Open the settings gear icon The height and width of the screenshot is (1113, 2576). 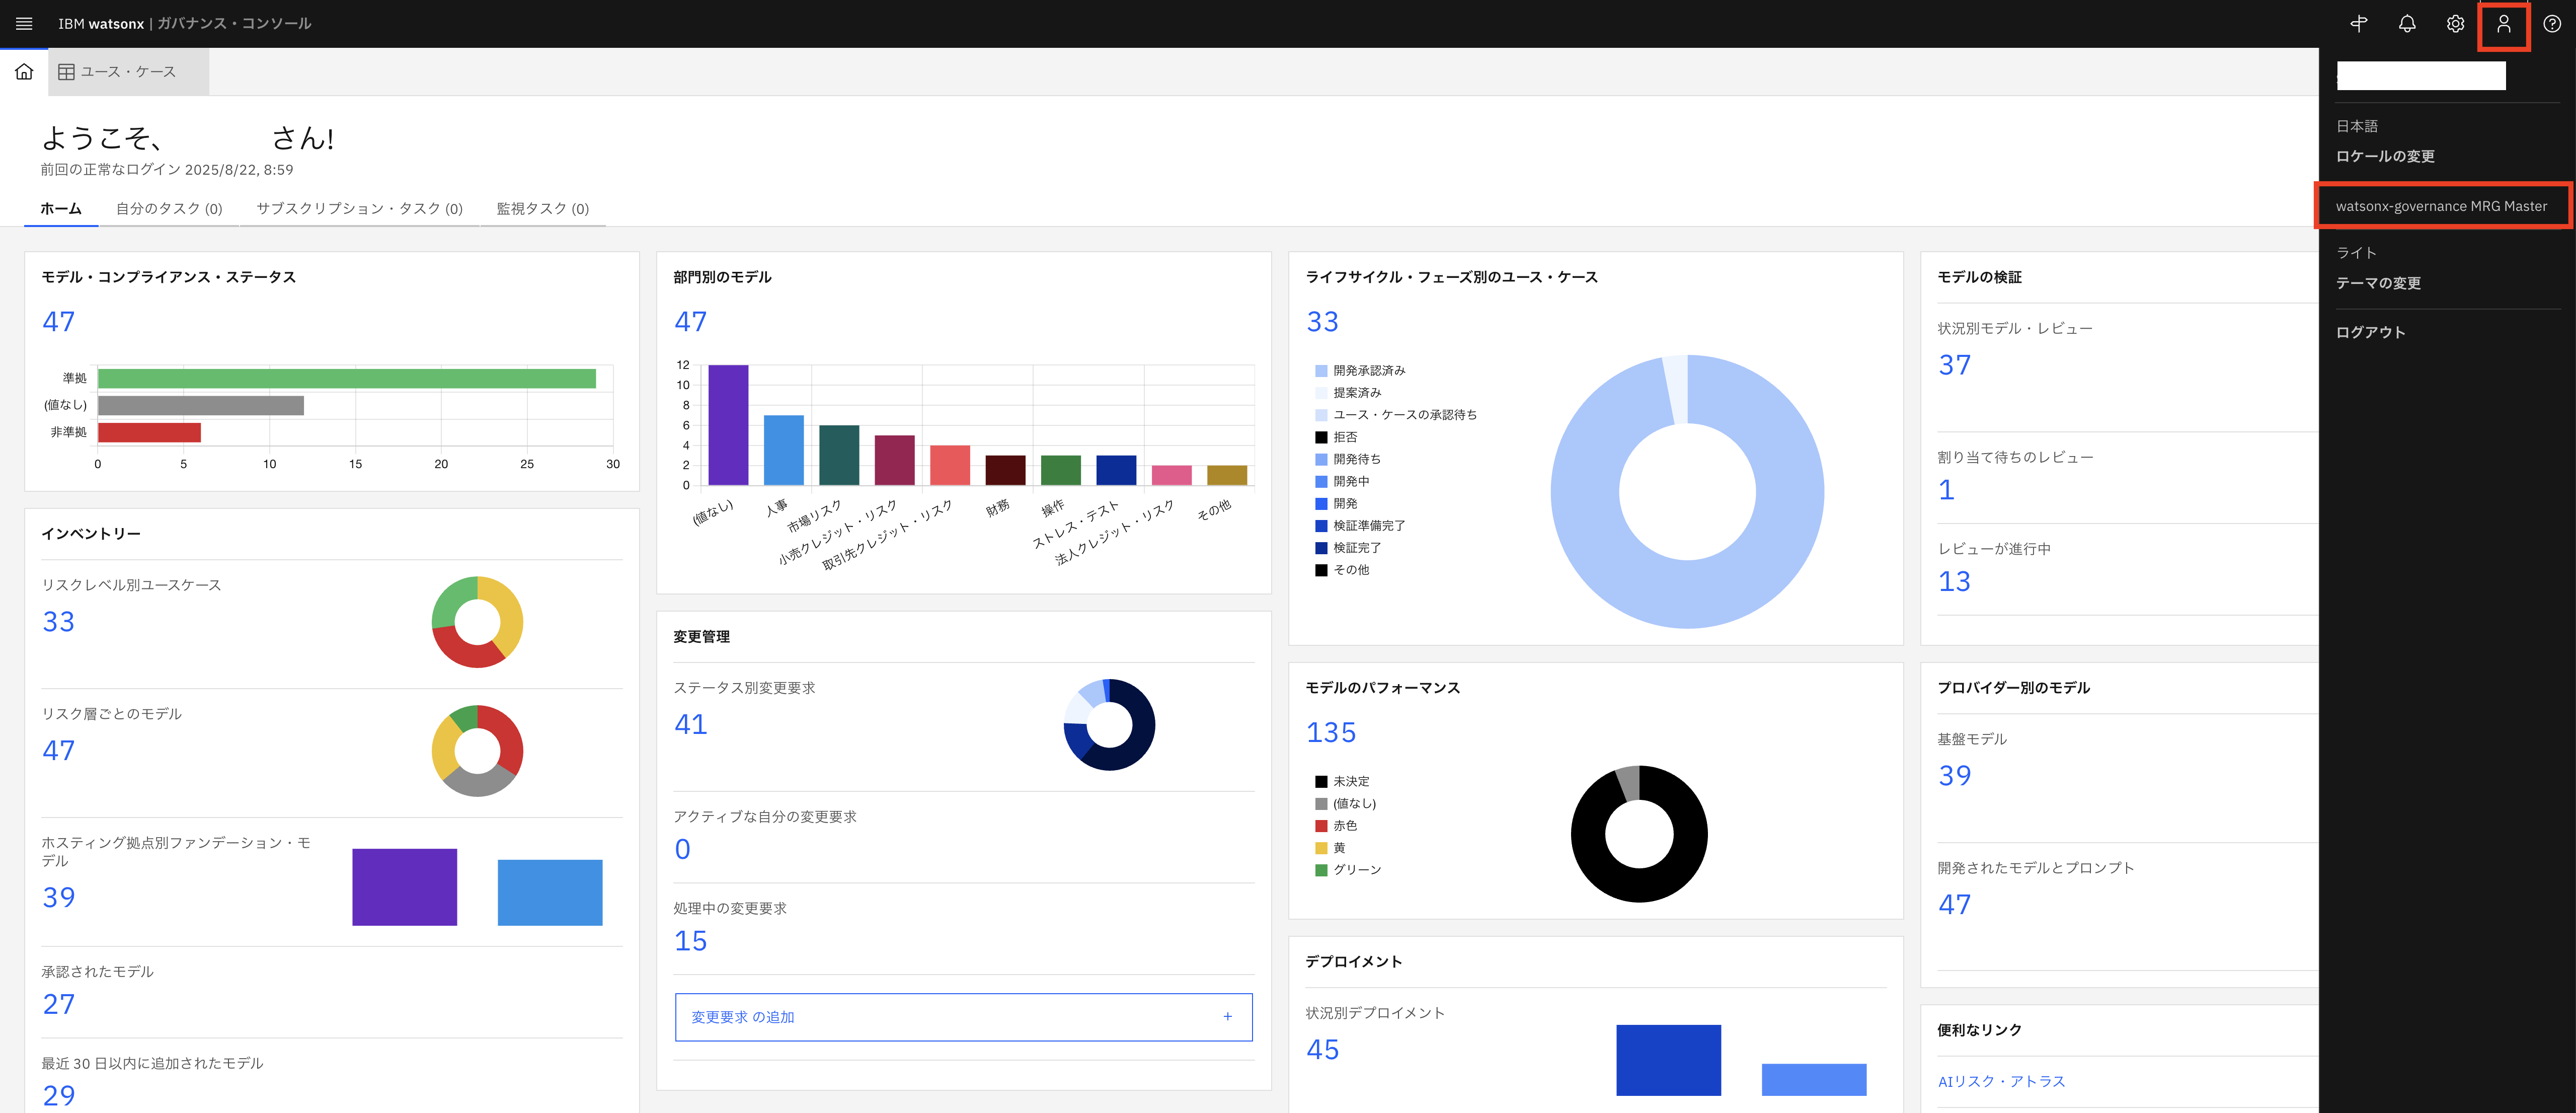(x=2455, y=23)
